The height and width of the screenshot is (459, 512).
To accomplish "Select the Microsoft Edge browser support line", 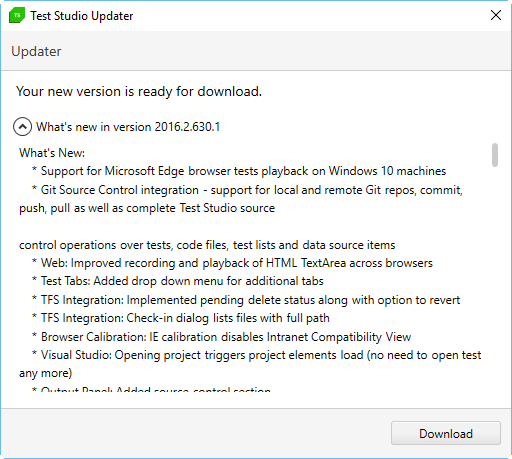I will point(239,171).
